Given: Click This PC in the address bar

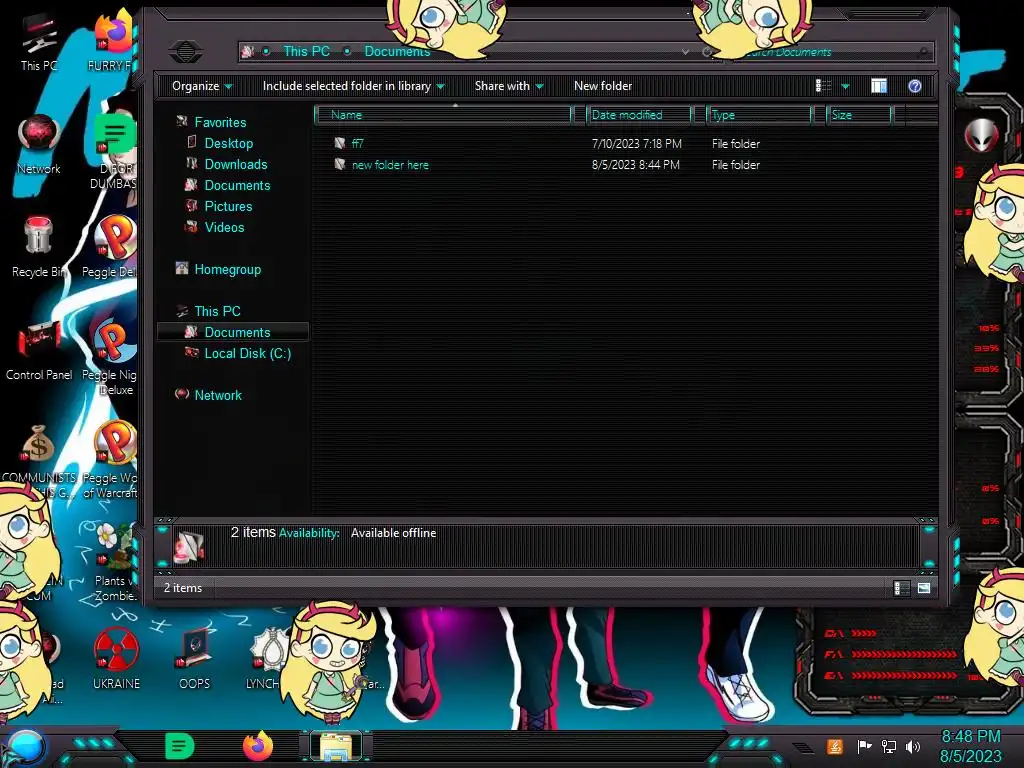Looking at the screenshot, I should click(x=306, y=51).
